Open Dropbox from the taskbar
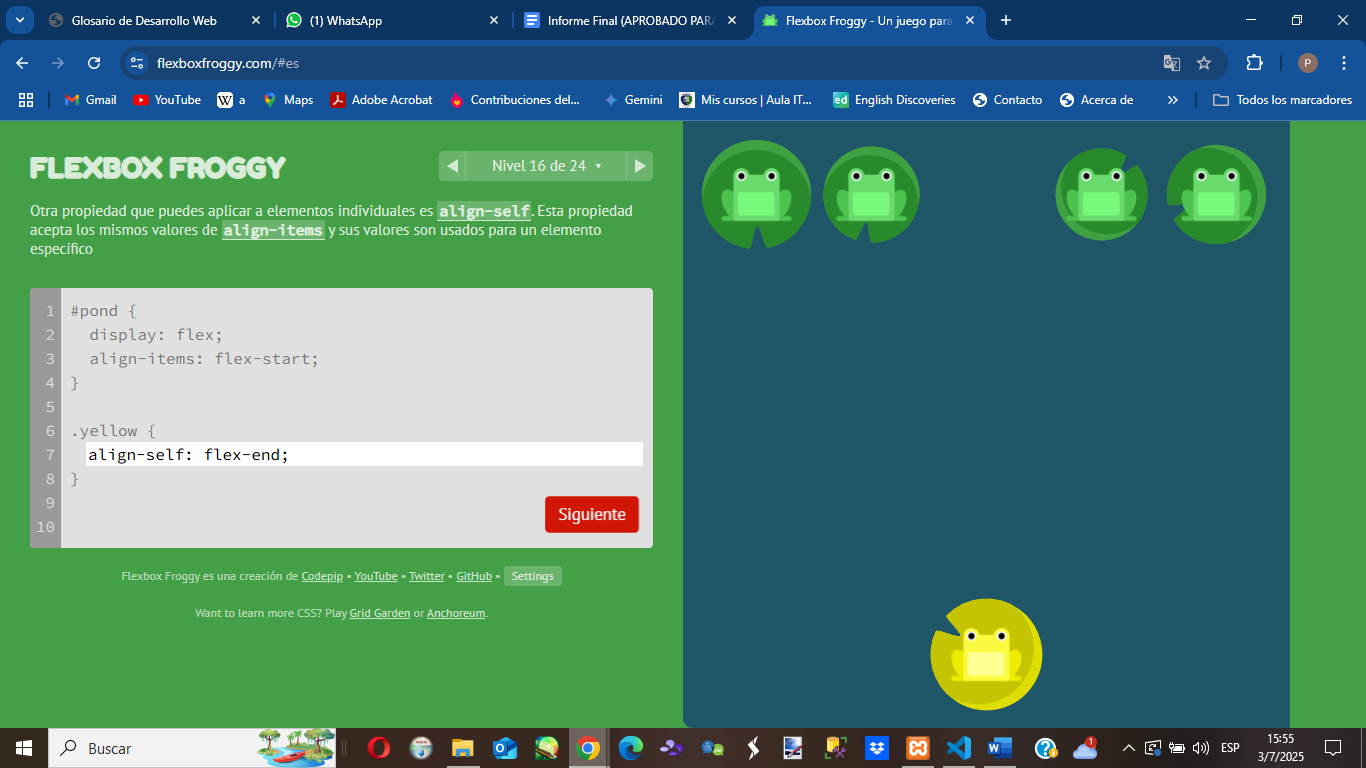Viewport: 1366px width, 768px height. tap(877, 748)
